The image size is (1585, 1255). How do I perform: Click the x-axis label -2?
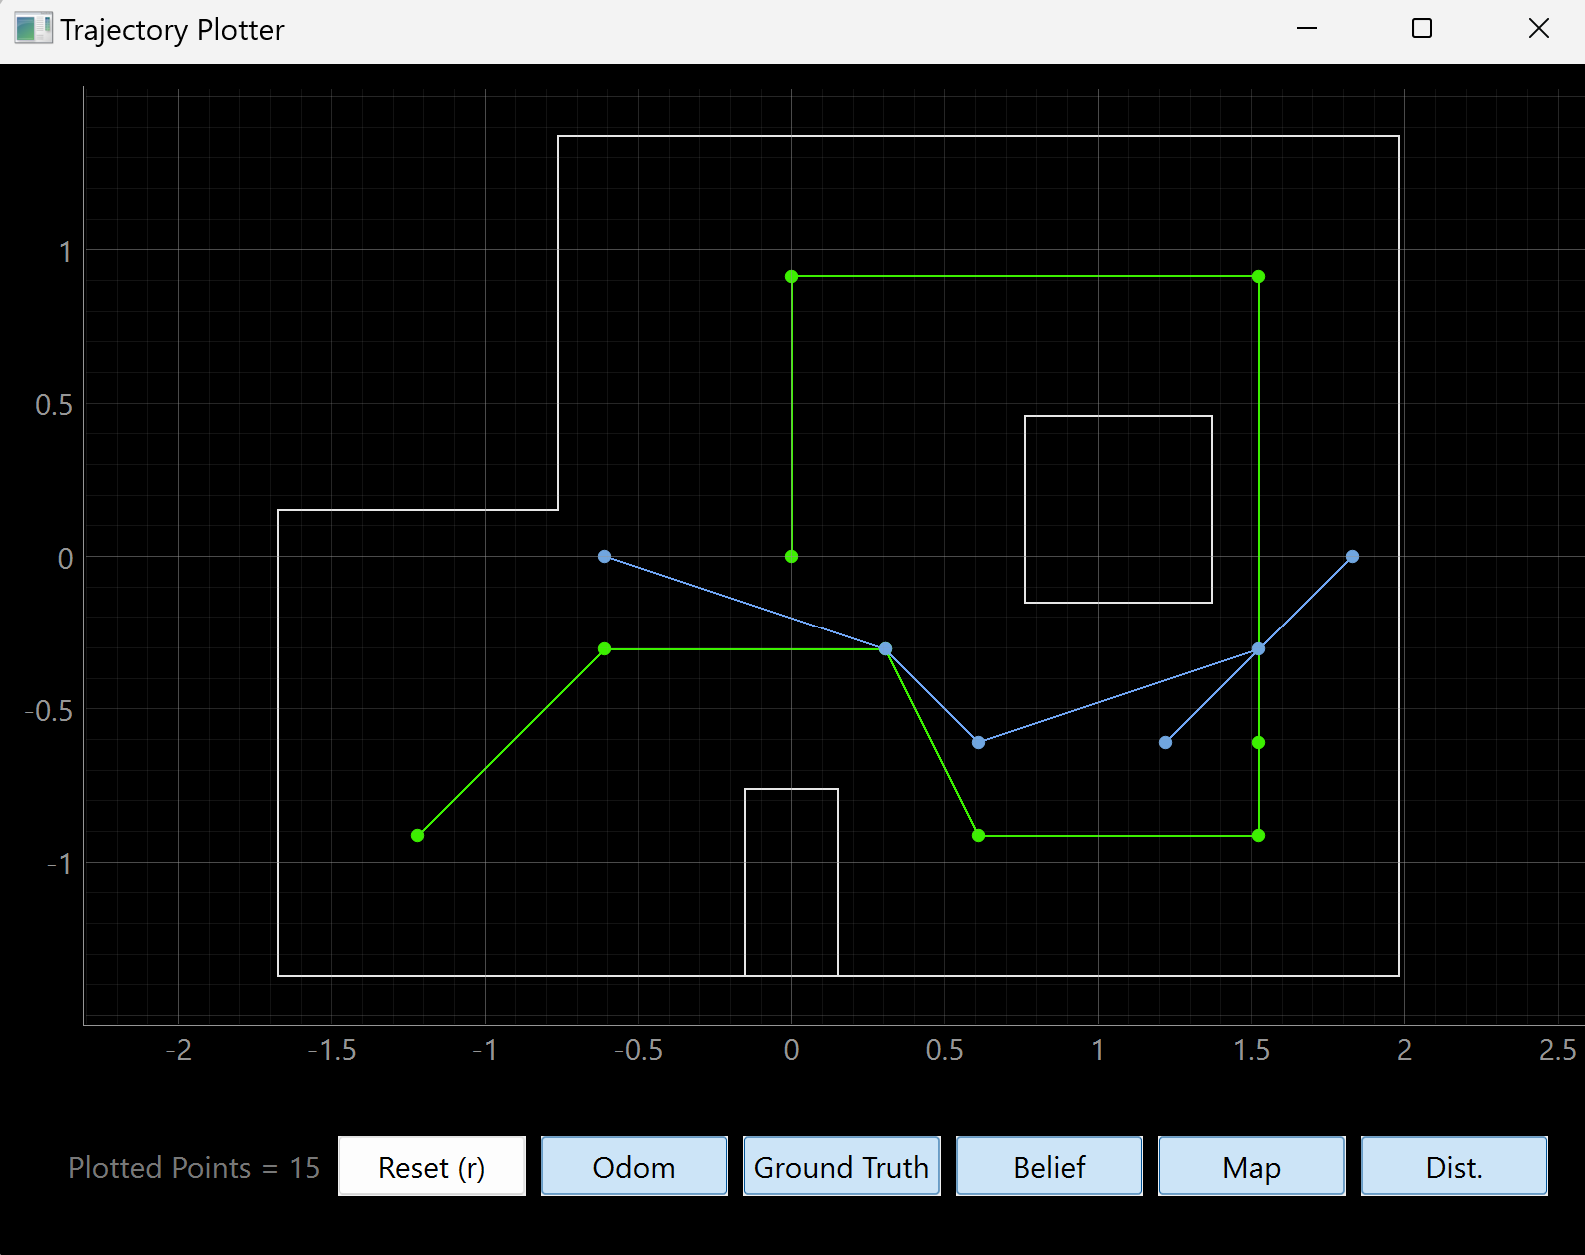178,1050
